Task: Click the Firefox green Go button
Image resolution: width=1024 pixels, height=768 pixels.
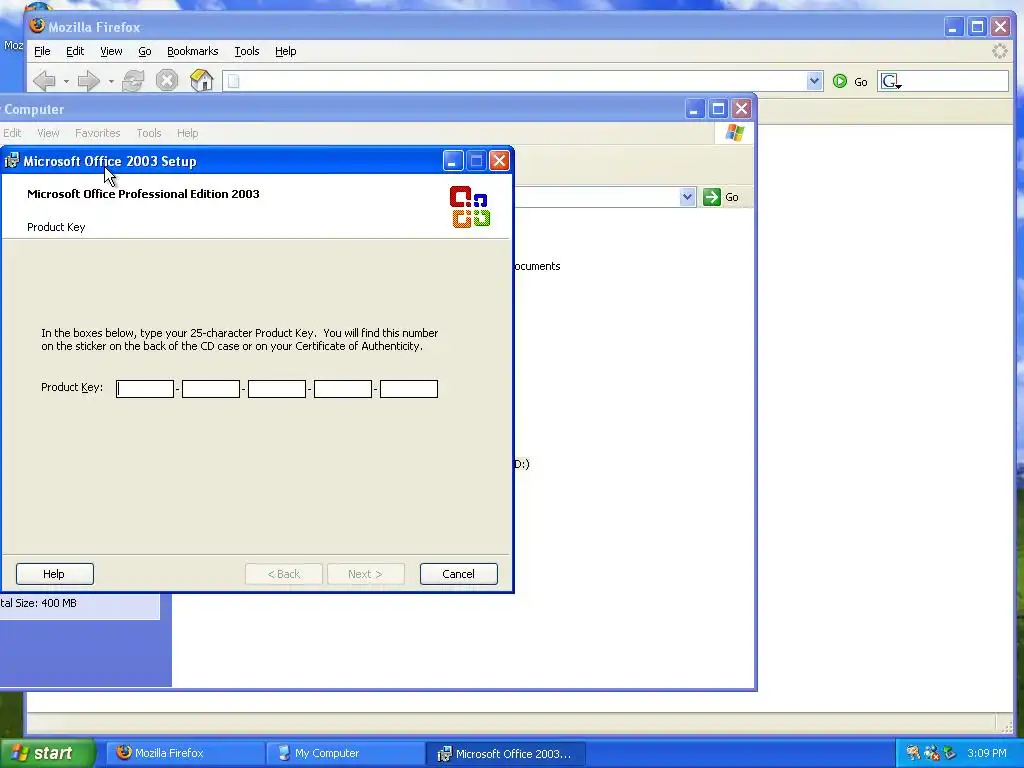Action: tap(850, 82)
